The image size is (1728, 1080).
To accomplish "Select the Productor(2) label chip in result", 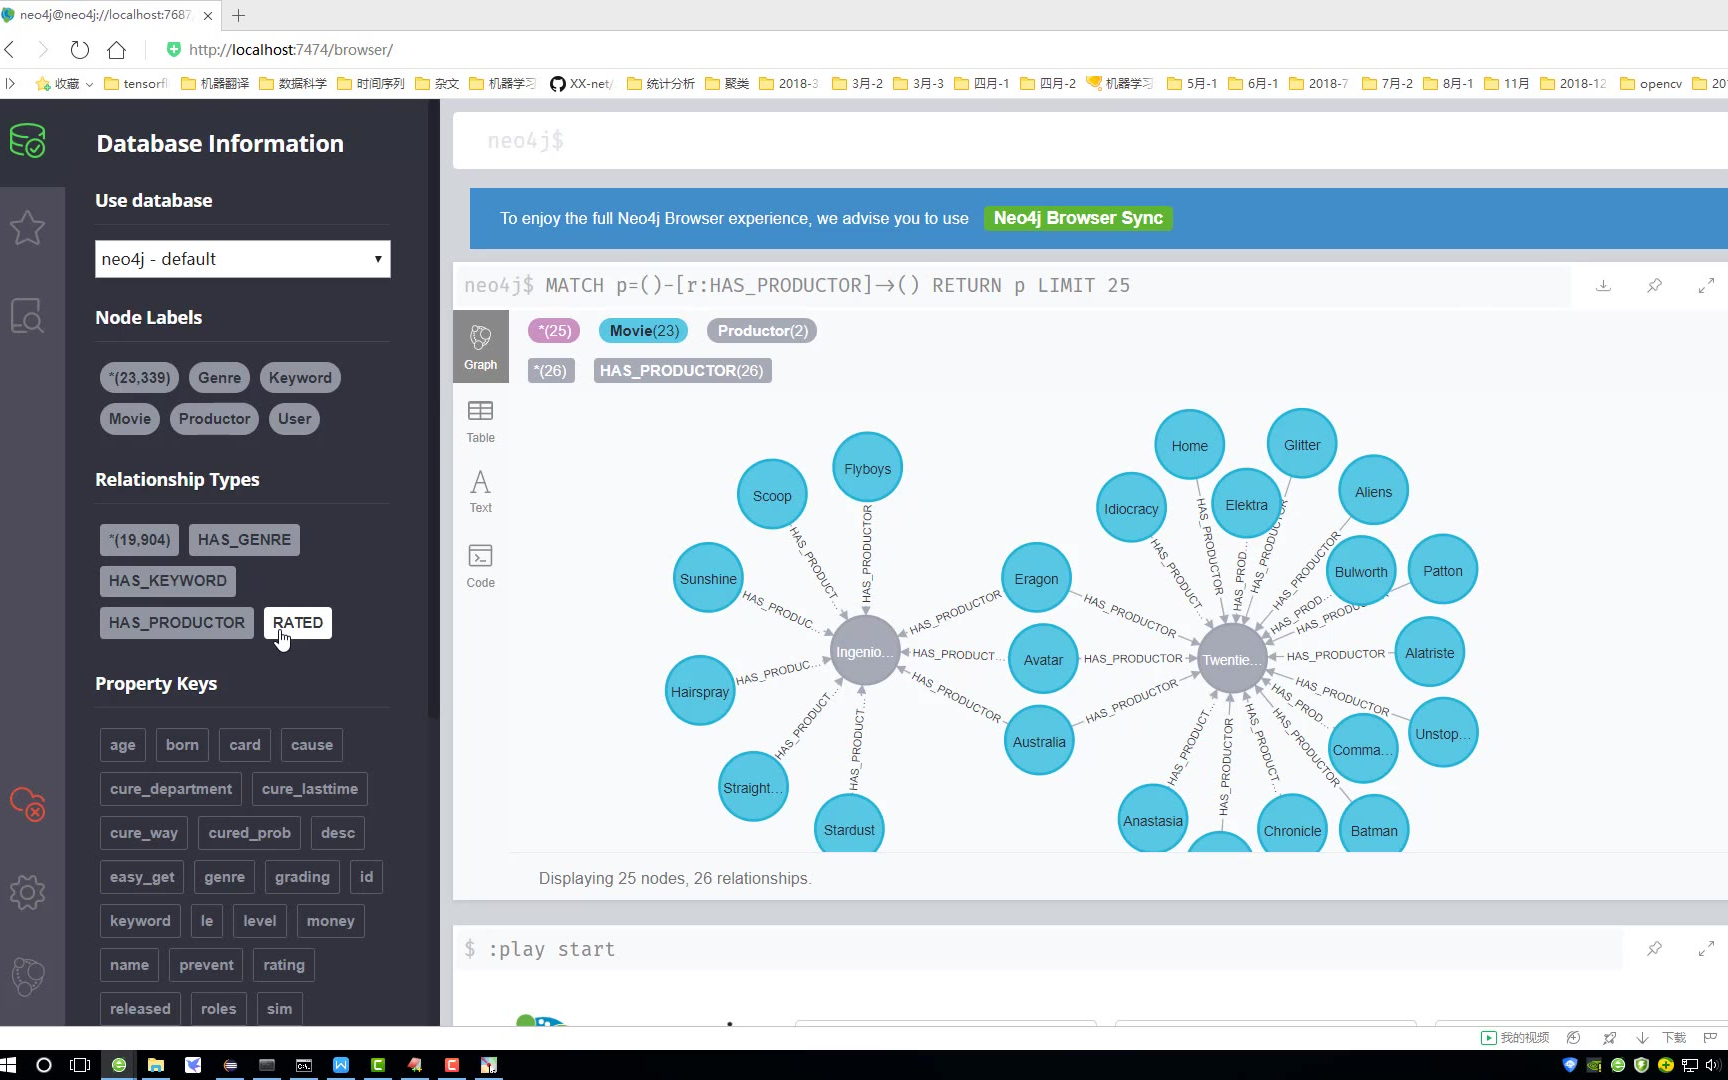I will point(762,330).
